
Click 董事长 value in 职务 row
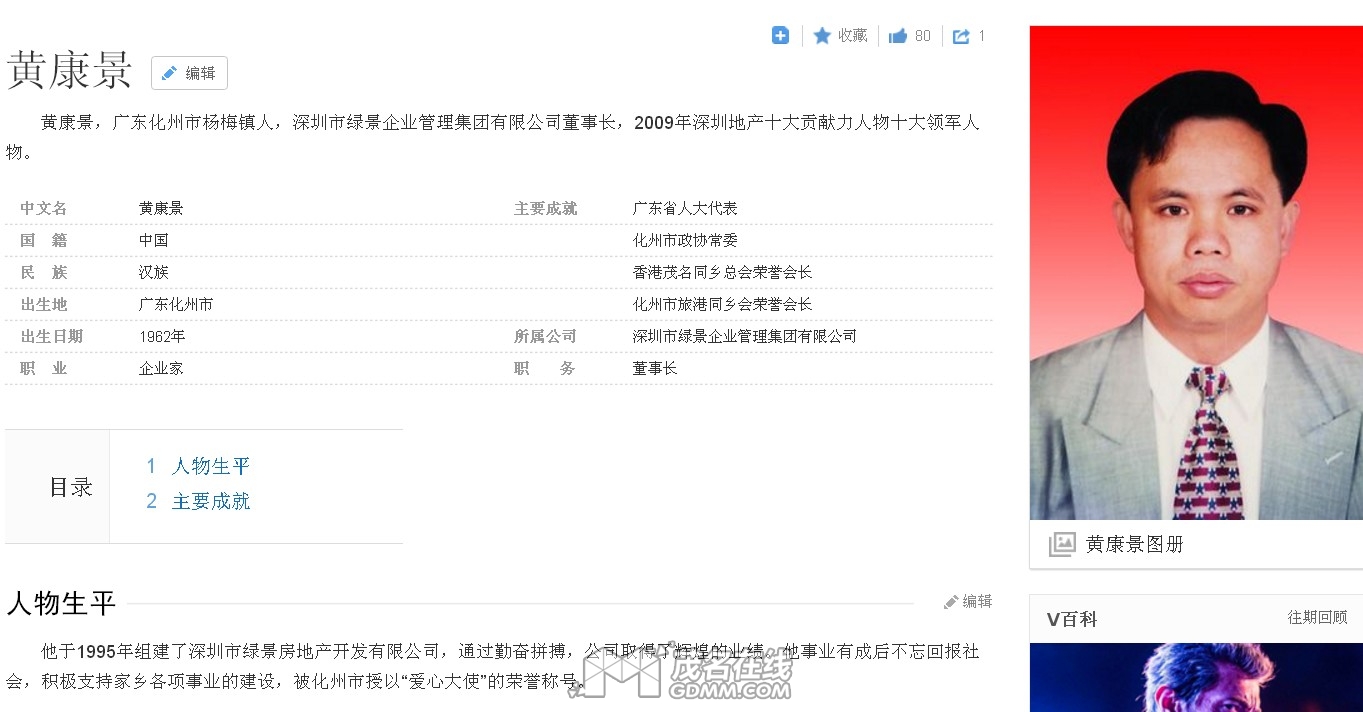655,368
